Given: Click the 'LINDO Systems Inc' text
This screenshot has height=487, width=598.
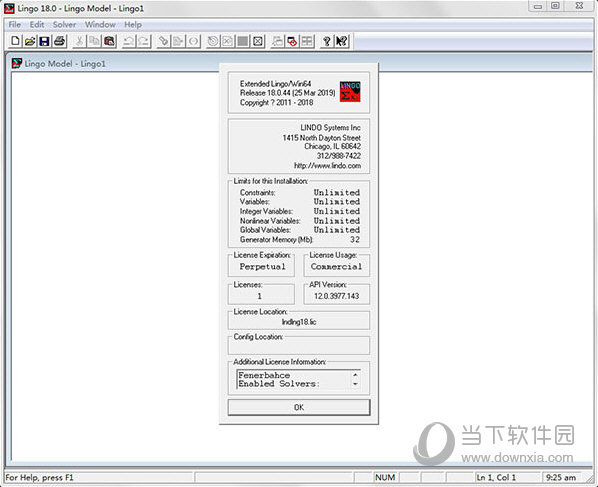Looking at the screenshot, I should pos(330,128).
